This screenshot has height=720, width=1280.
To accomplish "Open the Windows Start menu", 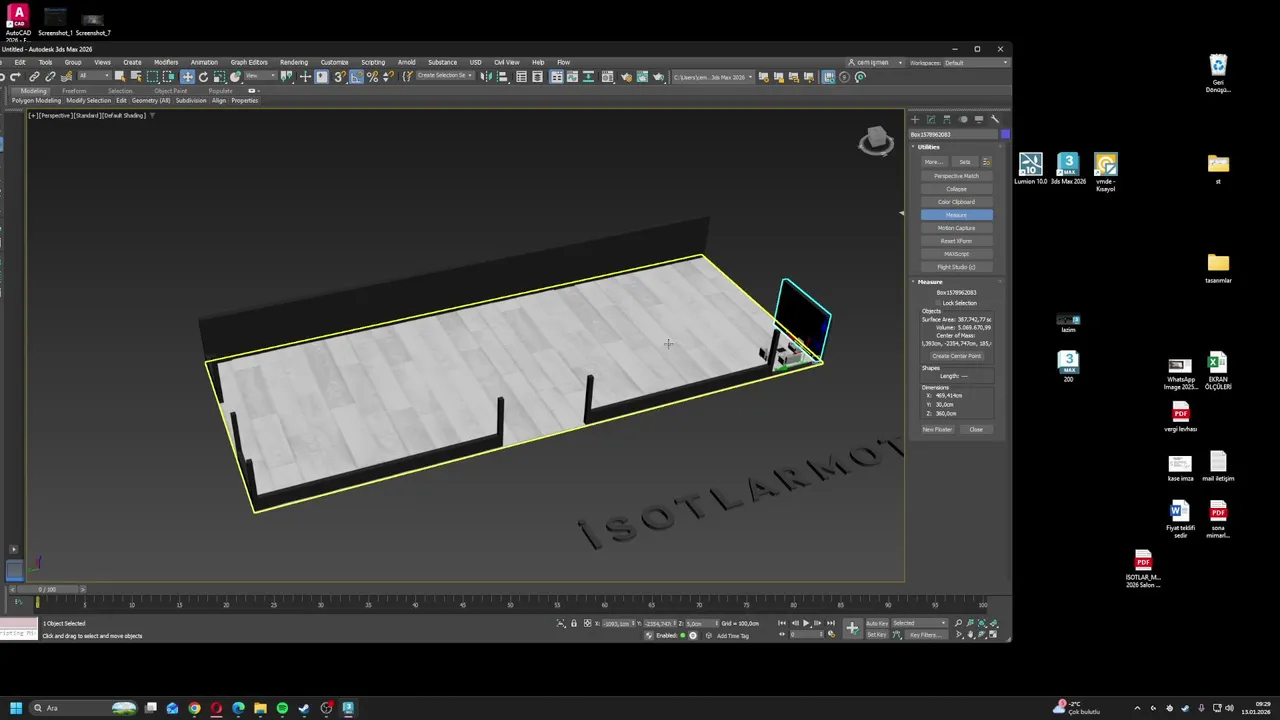I will pyautogui.click(x=16, y=708).
